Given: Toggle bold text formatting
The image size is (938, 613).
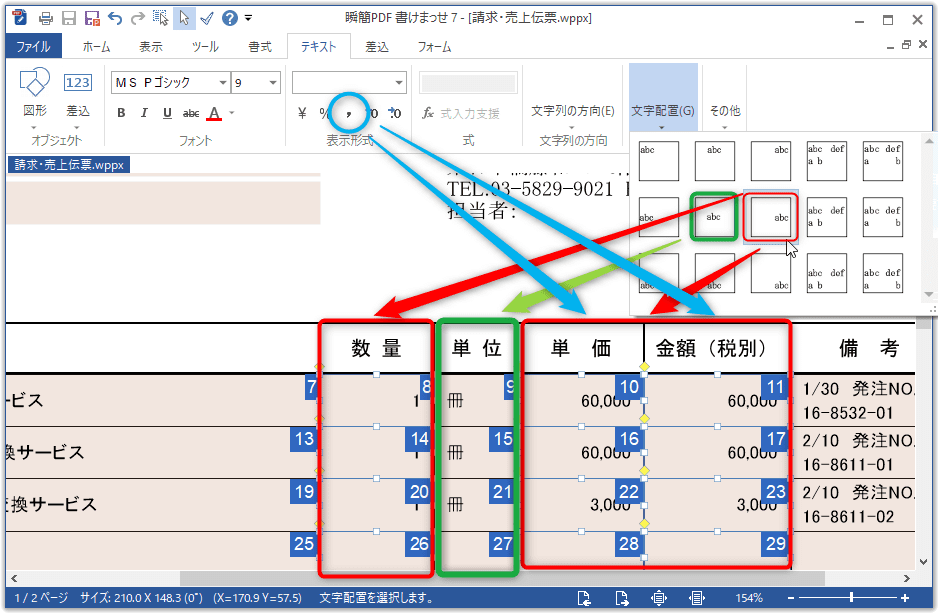Looking at the screenshot, I should coord(121,113).
